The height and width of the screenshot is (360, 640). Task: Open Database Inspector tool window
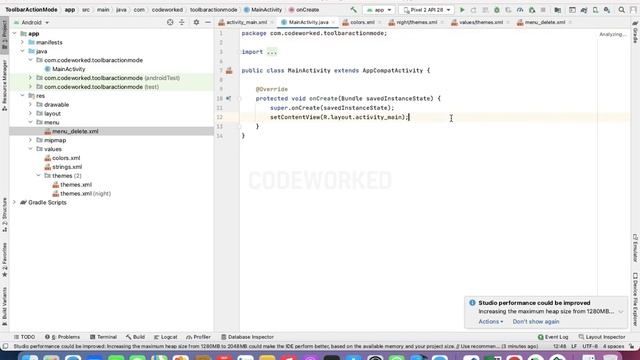coord(247,337)
